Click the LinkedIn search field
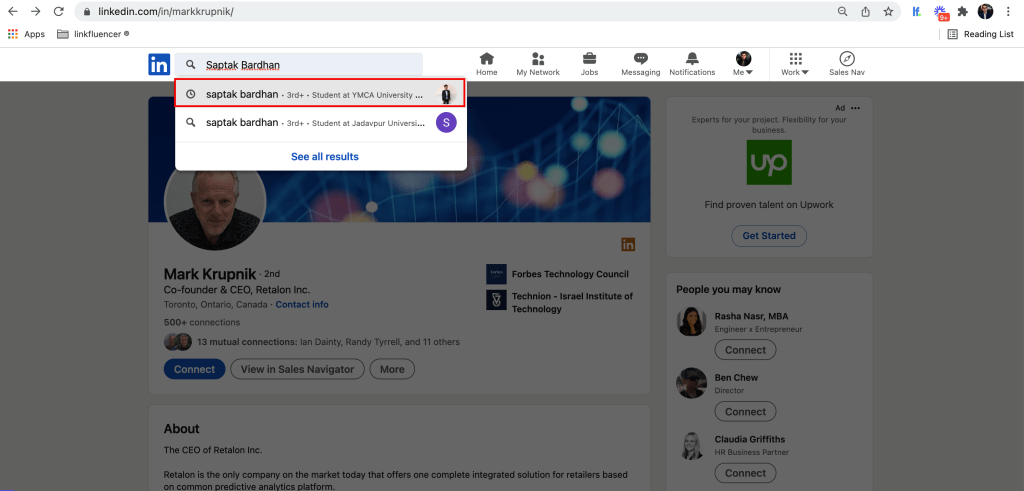Image resolution: width=1024 pixels, height=491 pixels. point(298,65)
